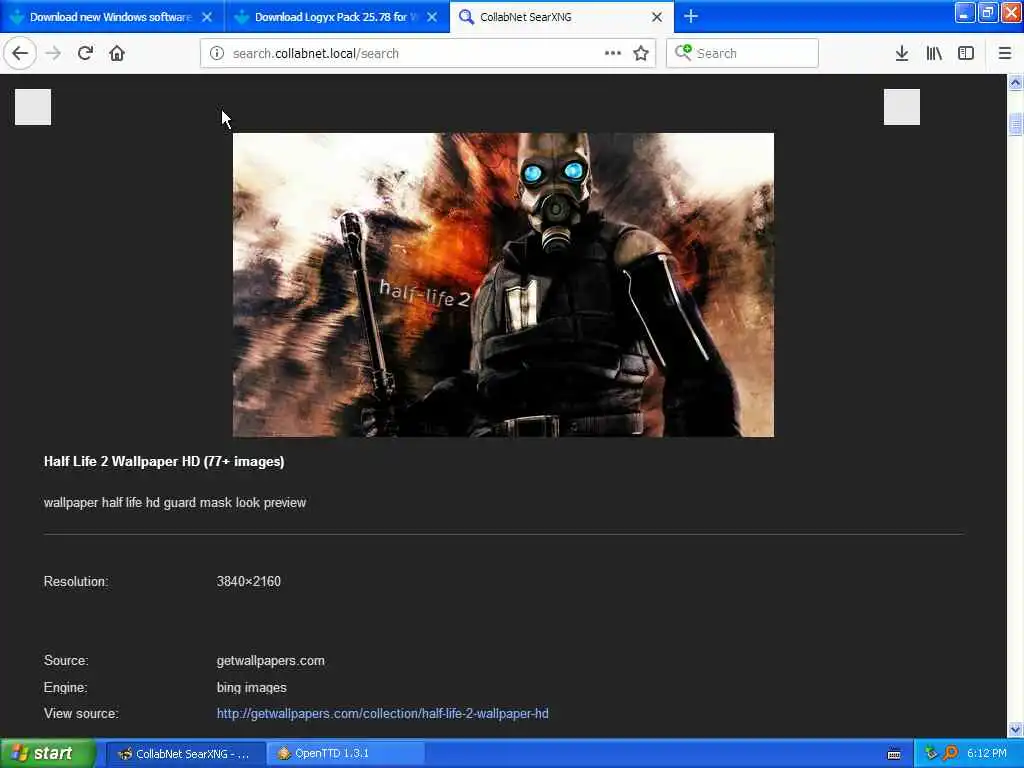Click the vertical scrollbar thumb
The height and width of the screenshot is (768, 1024).
1016,123
